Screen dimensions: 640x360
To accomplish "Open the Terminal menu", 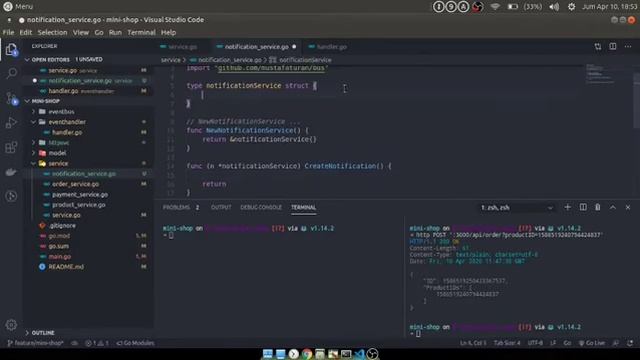I will [x=141, y=32].
